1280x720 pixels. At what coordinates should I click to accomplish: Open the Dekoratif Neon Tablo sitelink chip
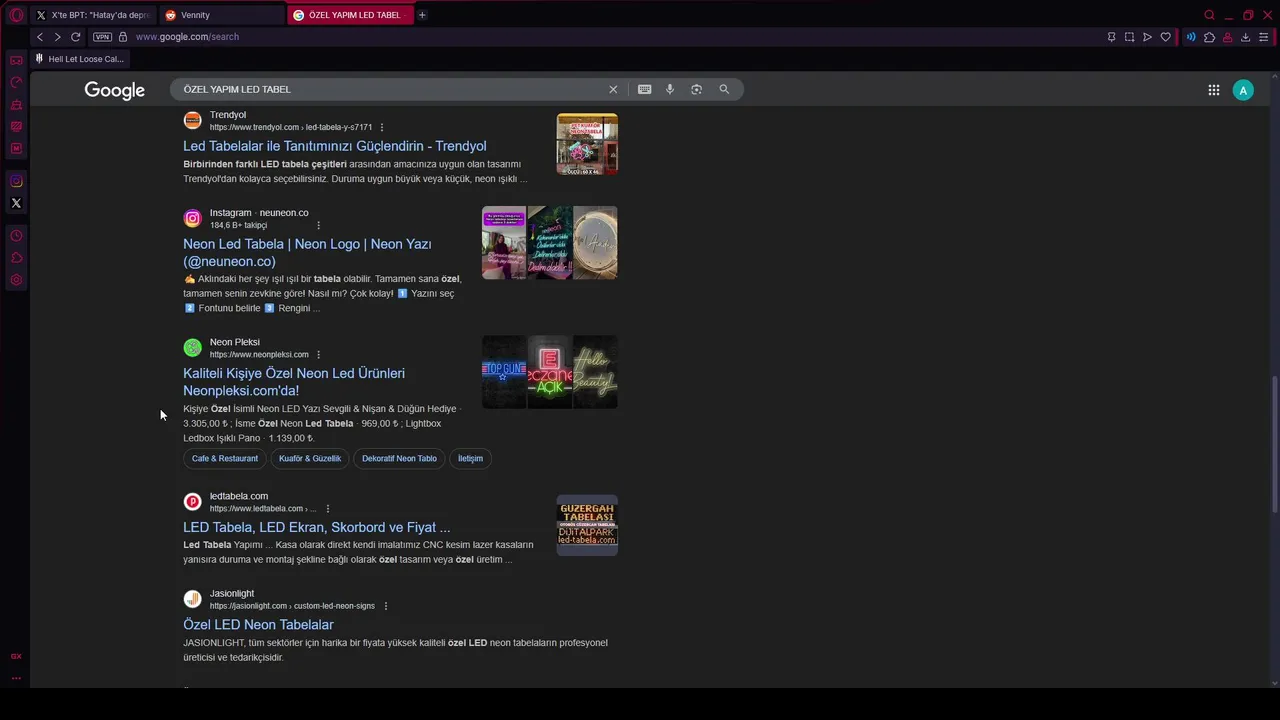(399, 458)
